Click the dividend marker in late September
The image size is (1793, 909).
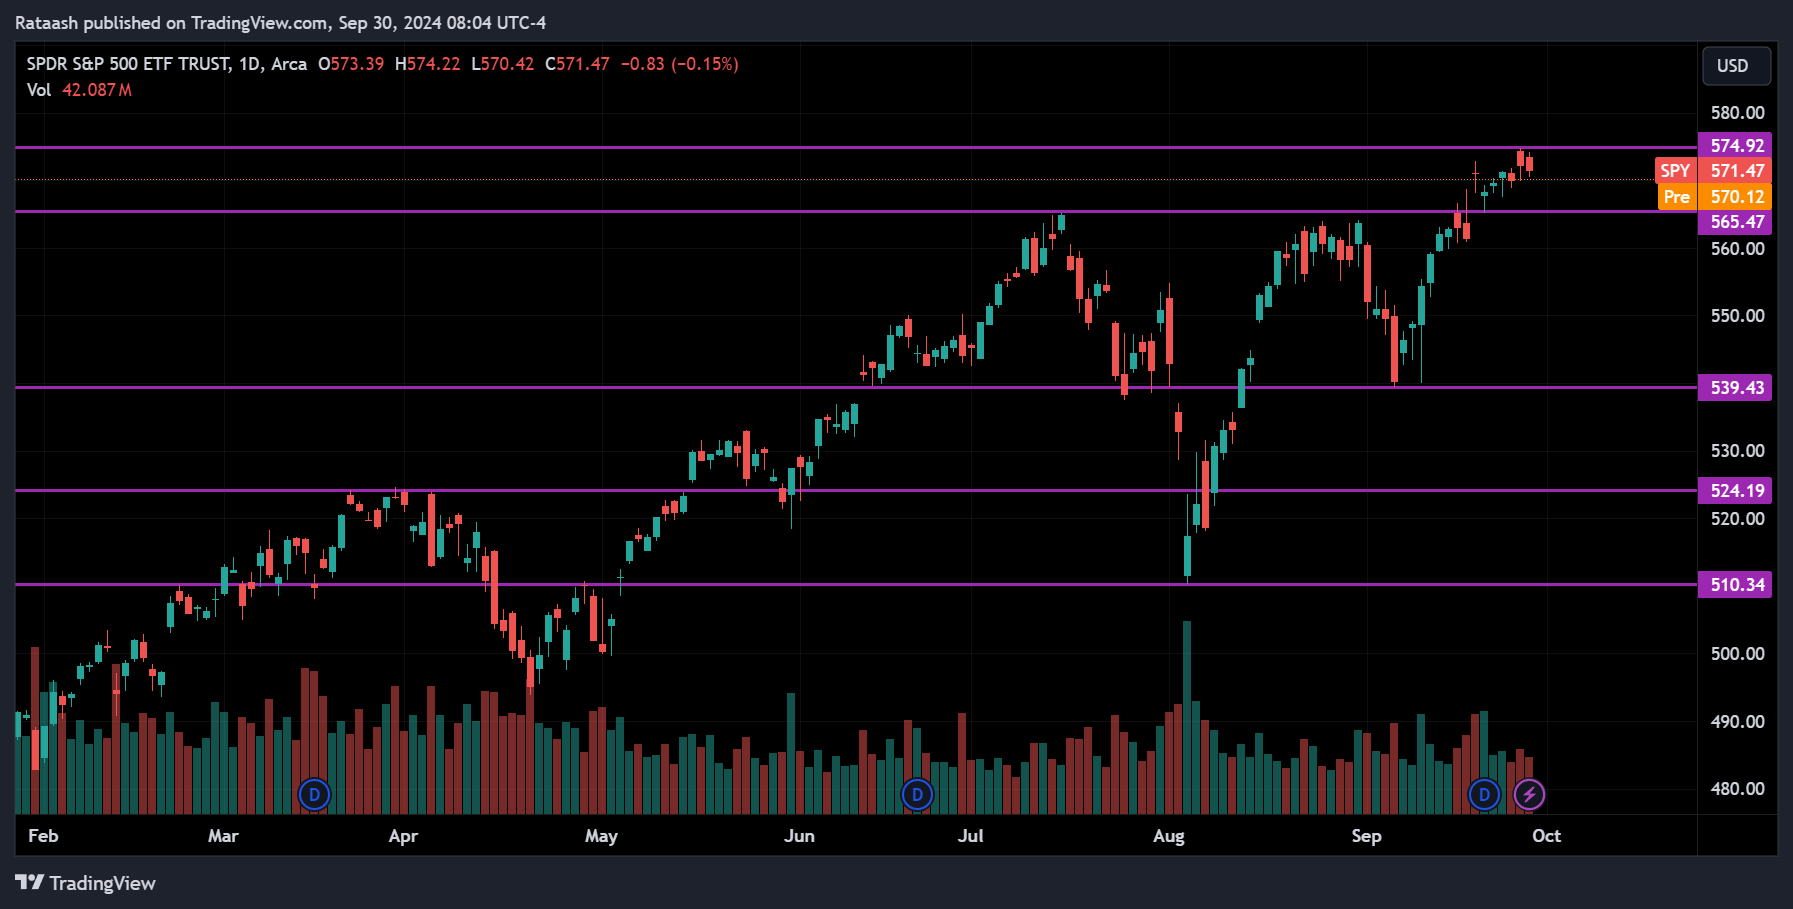click(x=1484, y=795)
